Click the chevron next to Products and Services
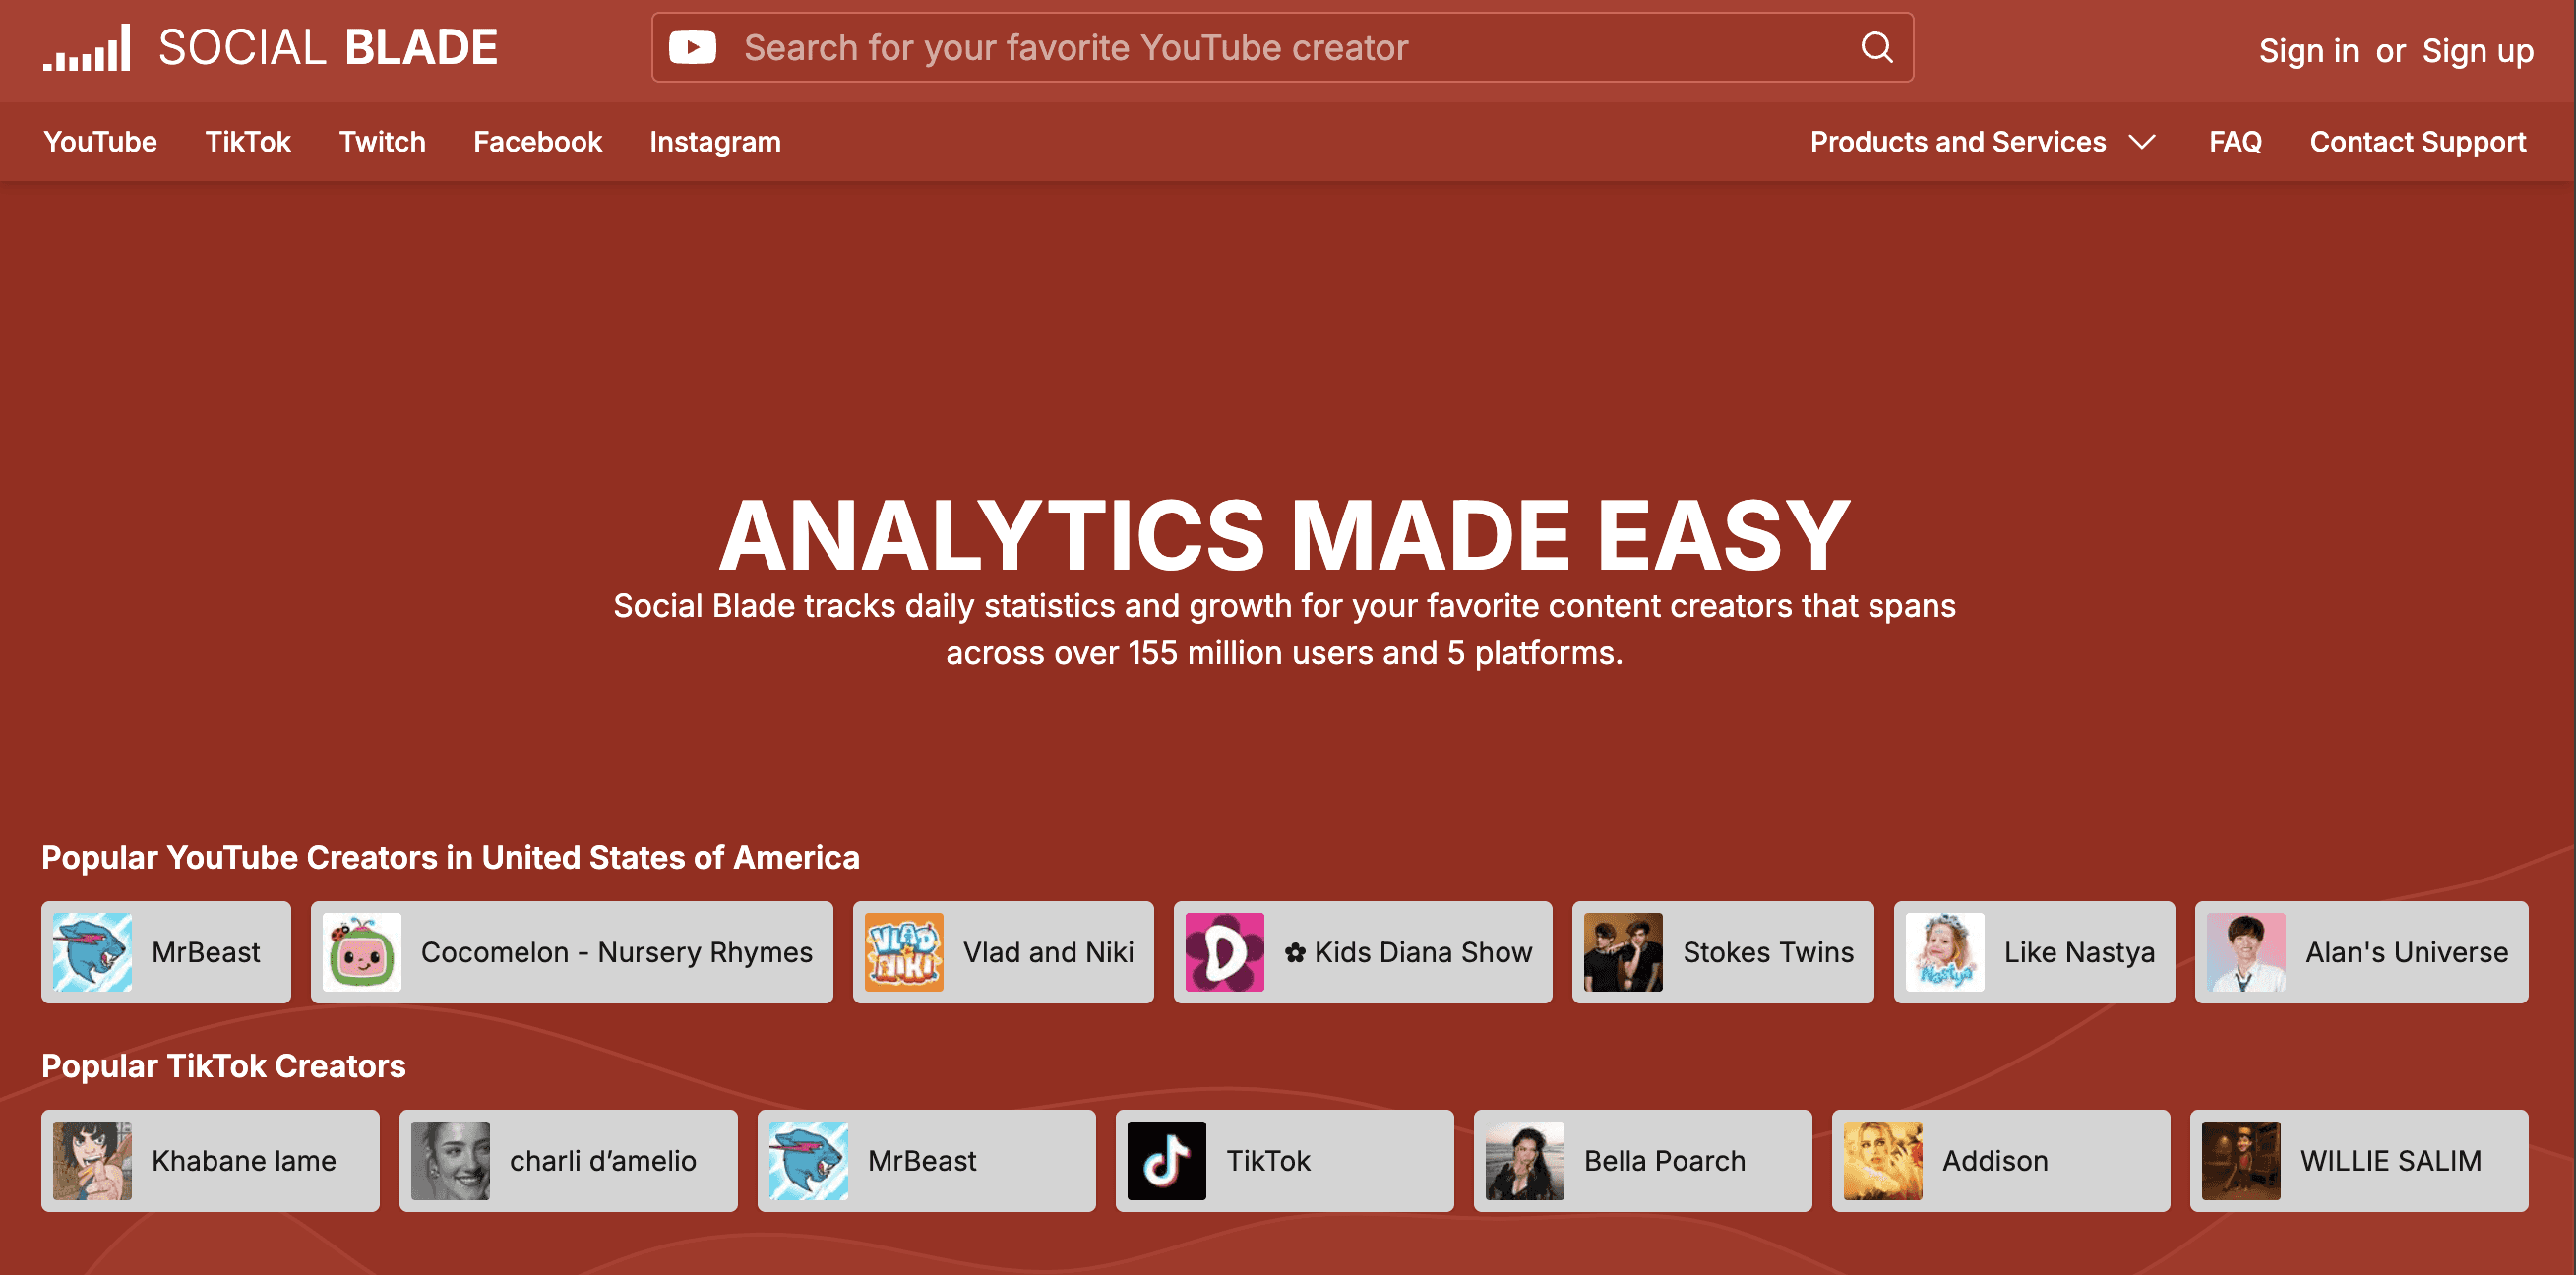The image size is (2576, 1275). (2142, 142)
